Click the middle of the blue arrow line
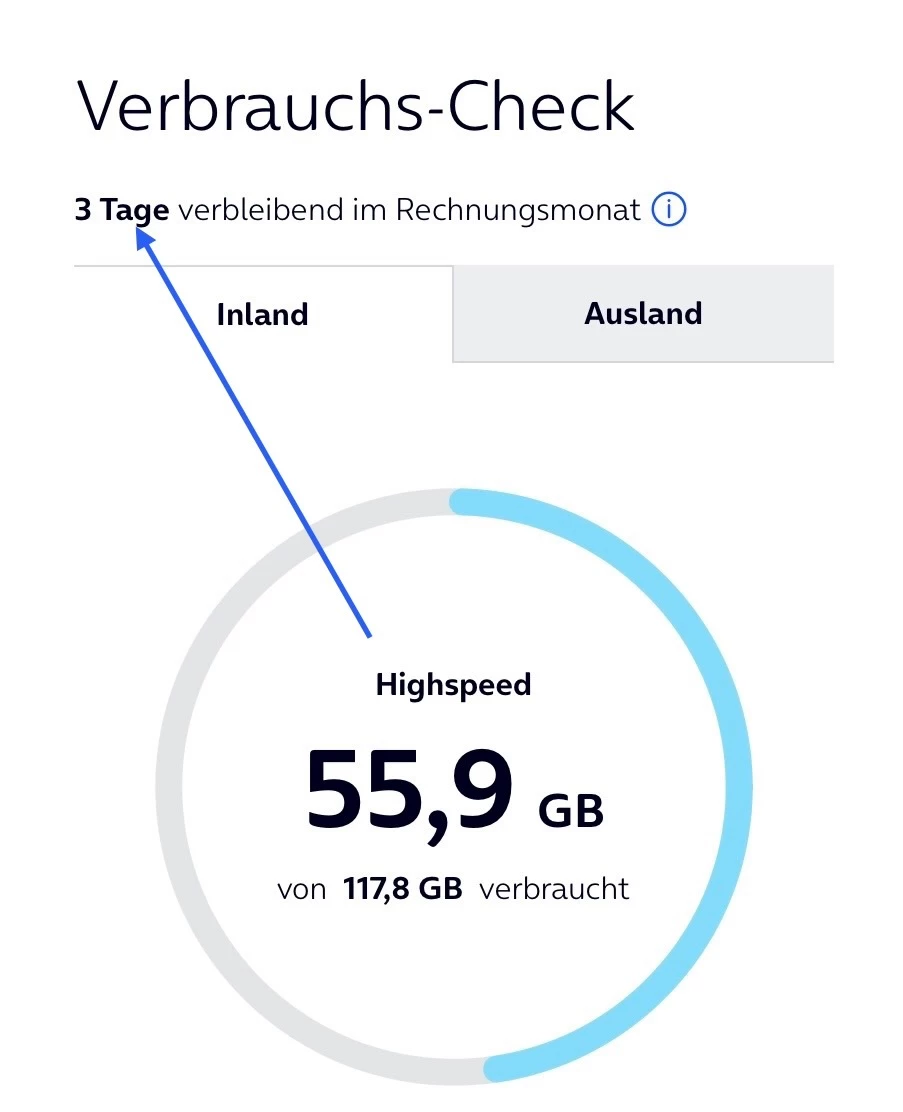The image size is (903, 1112). coord(257,436)
